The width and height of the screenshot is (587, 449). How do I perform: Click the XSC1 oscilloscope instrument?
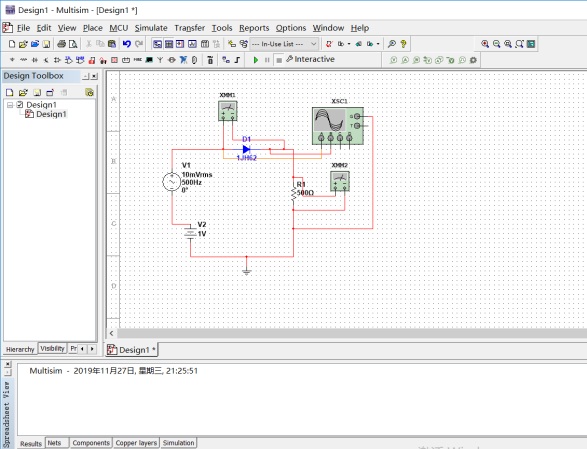point(338,125)
